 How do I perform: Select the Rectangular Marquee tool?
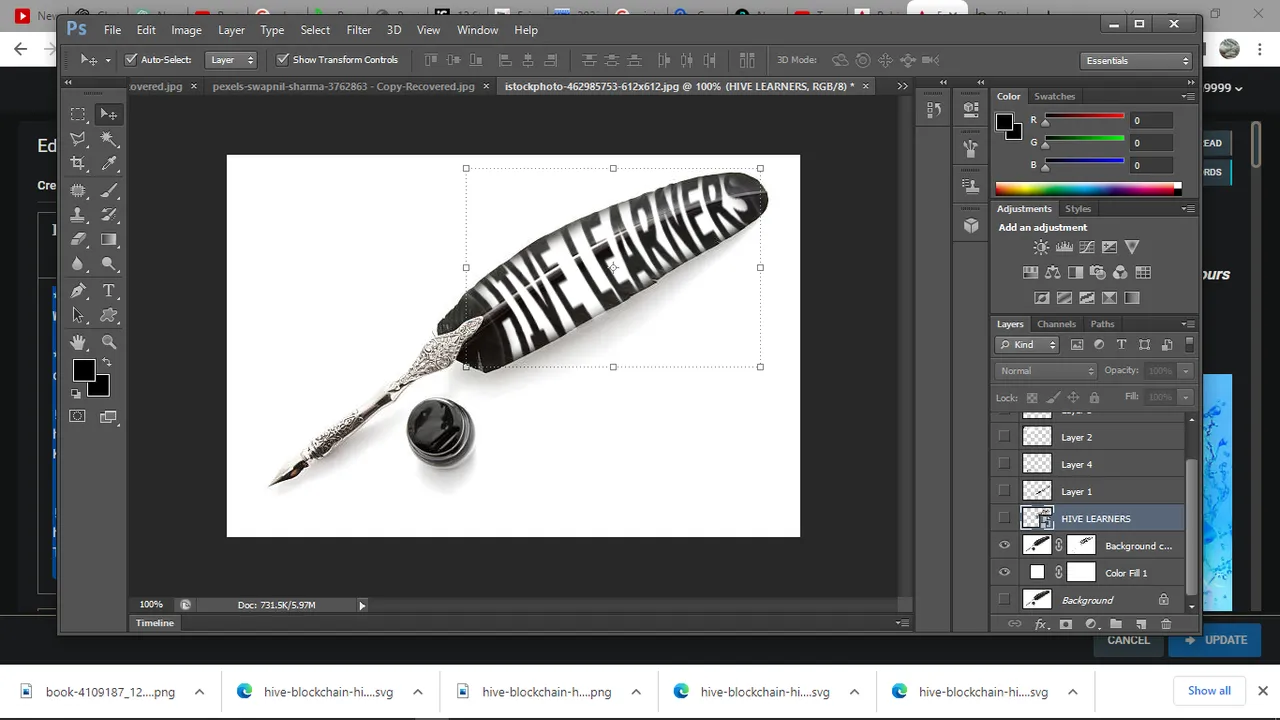pyautogui.click(x=78, y=114)
